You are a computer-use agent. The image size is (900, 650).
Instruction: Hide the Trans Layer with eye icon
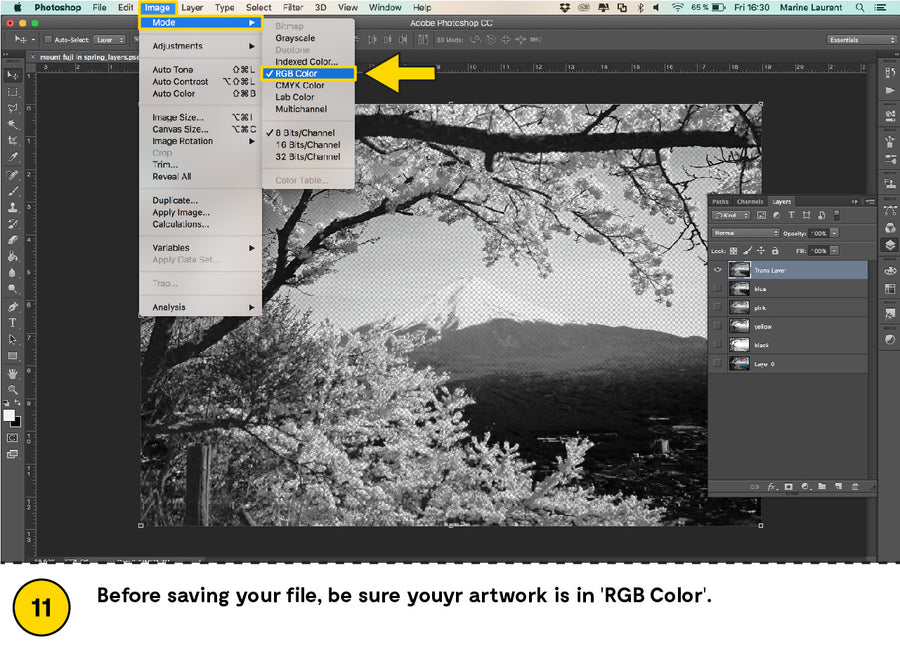[x=717, y=270]
